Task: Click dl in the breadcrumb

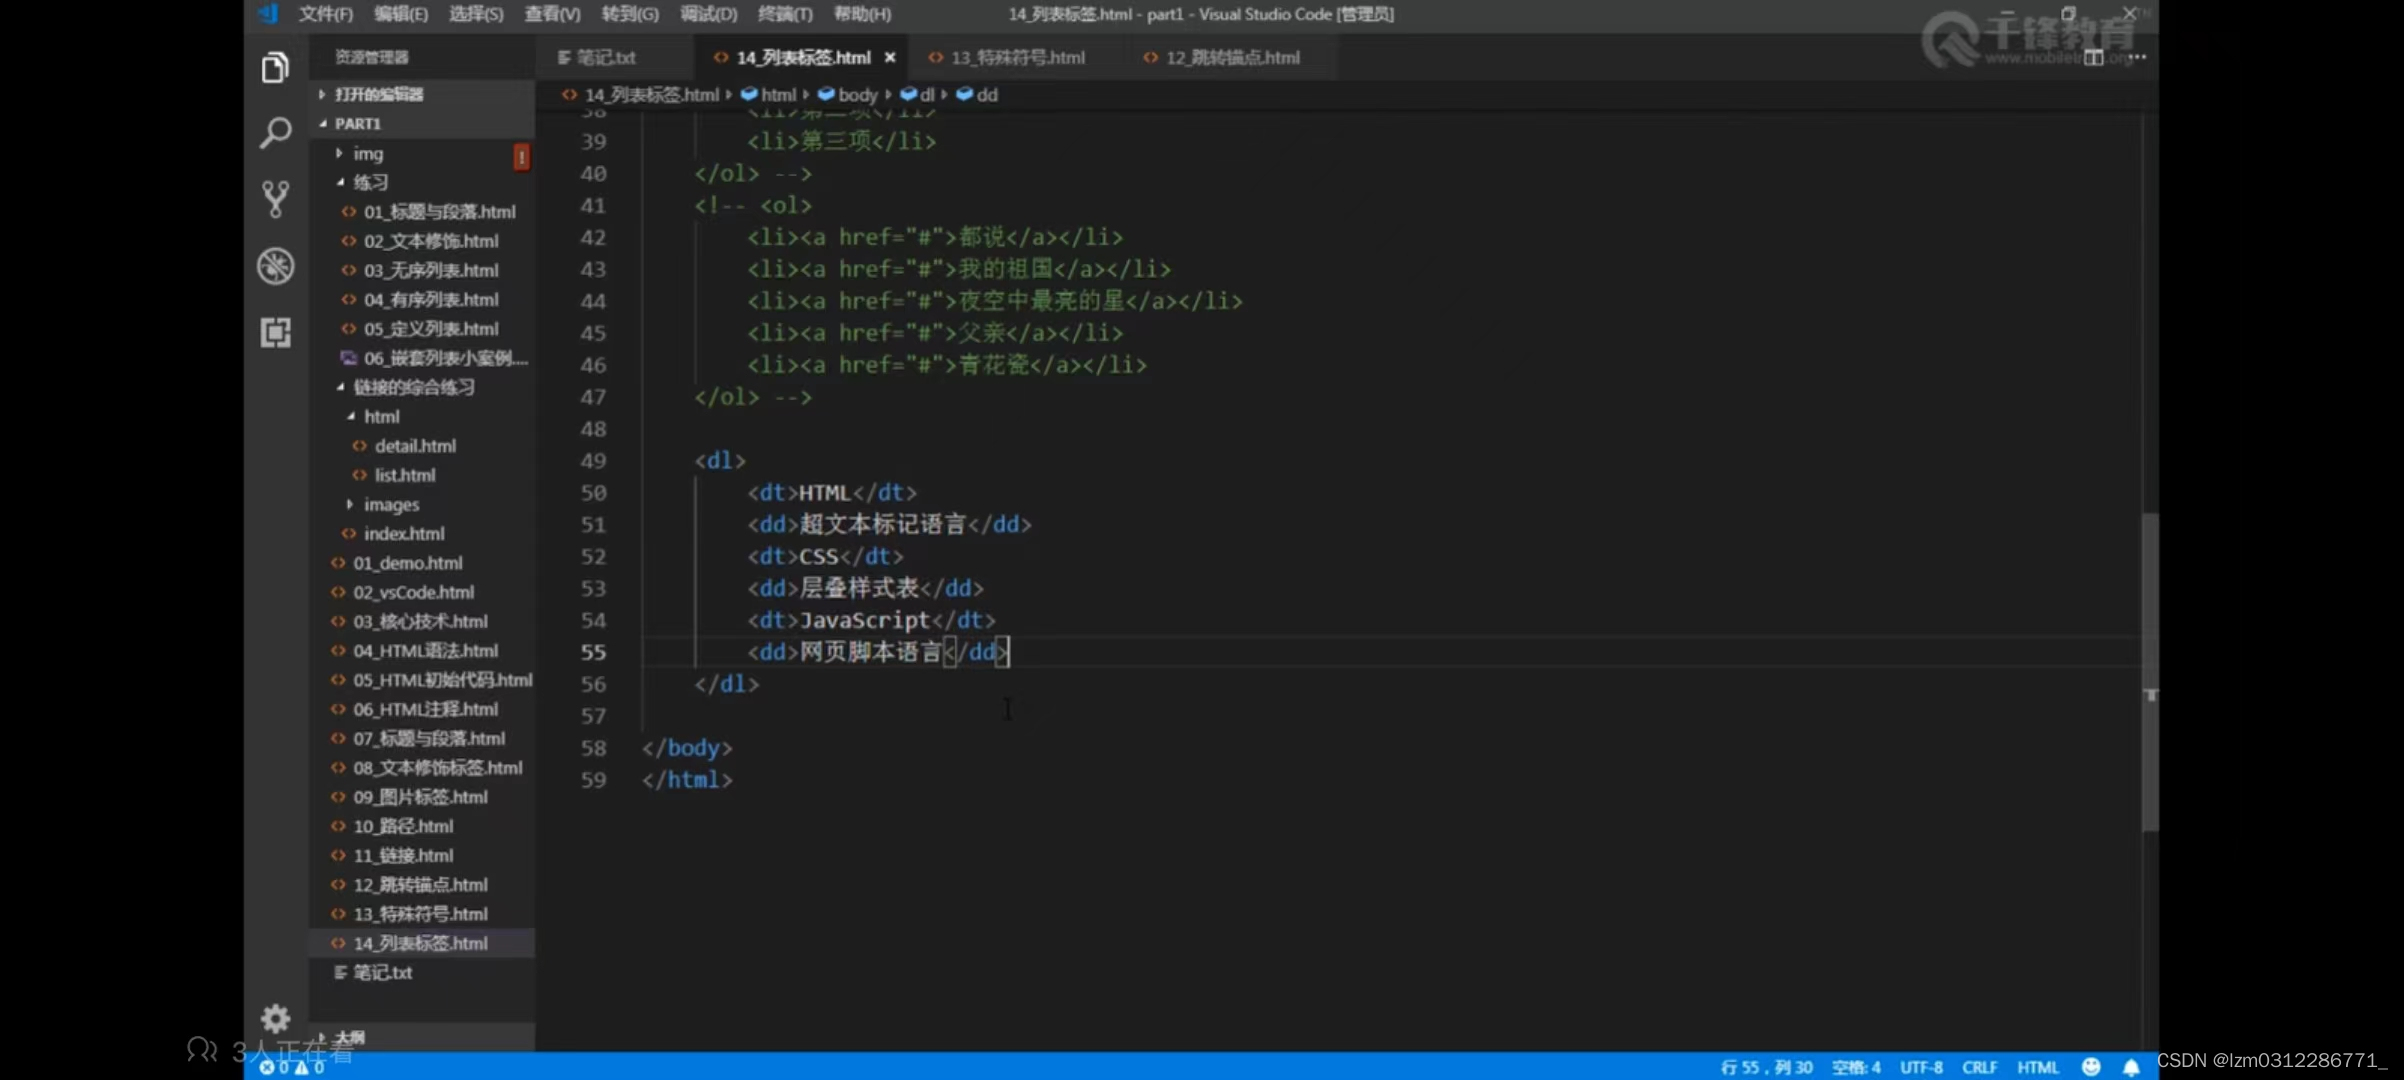Action: pyautogui.click(x=917, y=94)
